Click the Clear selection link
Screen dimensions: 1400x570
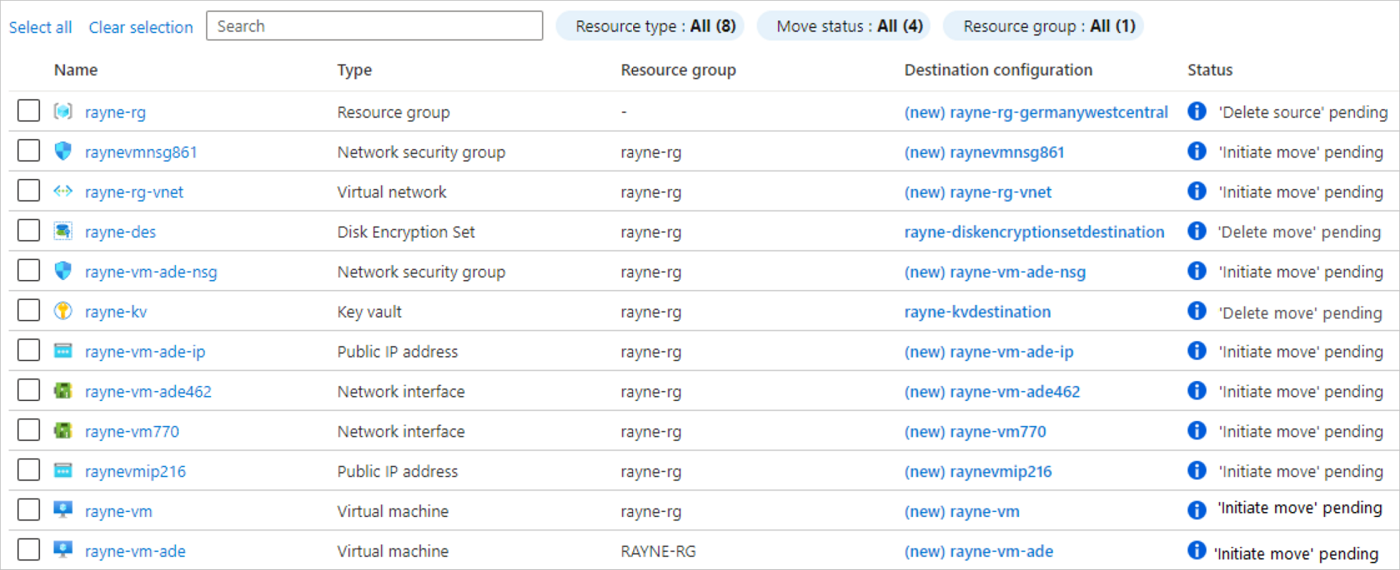click(x=141, y=27)
